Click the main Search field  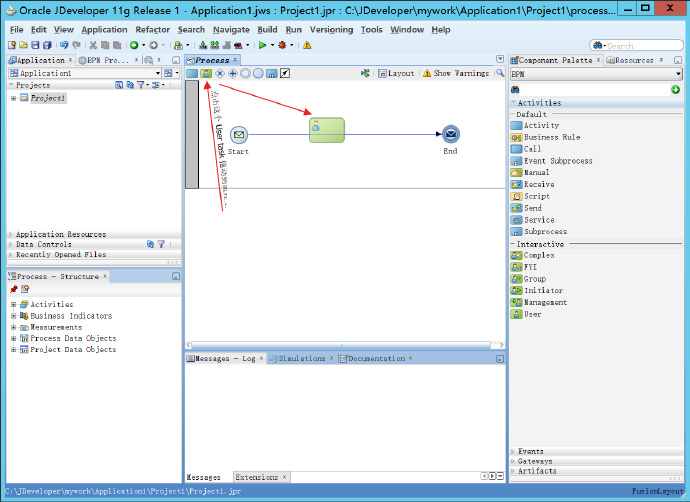636,45
